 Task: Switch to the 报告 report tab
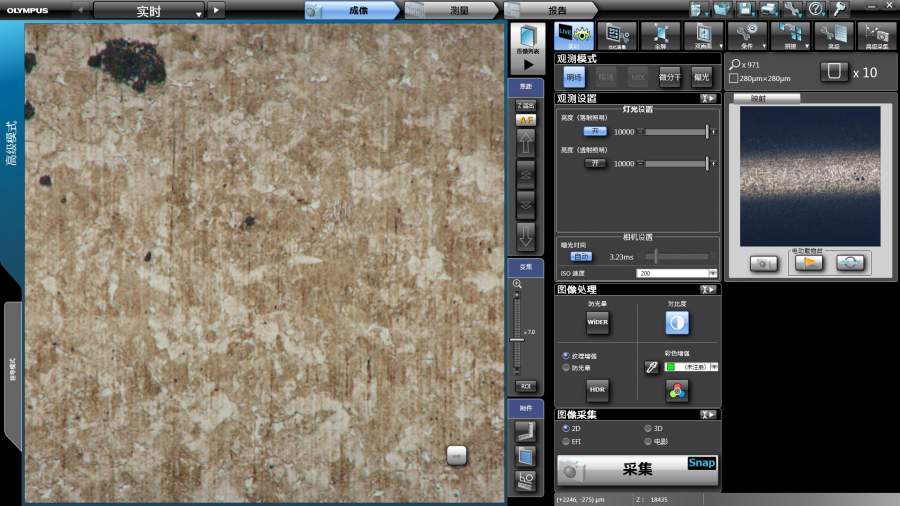coord(550,10)
